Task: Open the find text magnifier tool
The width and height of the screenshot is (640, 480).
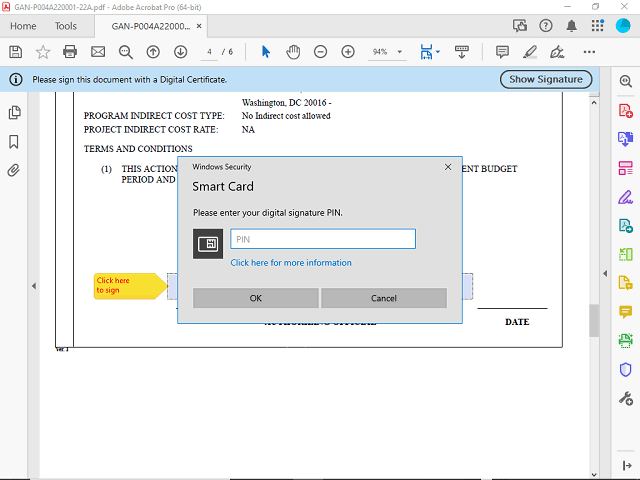Action: (126, 52)
